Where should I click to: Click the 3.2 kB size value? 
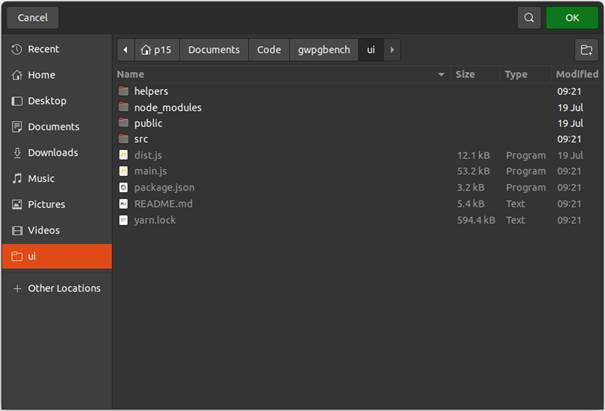(471, 188)
